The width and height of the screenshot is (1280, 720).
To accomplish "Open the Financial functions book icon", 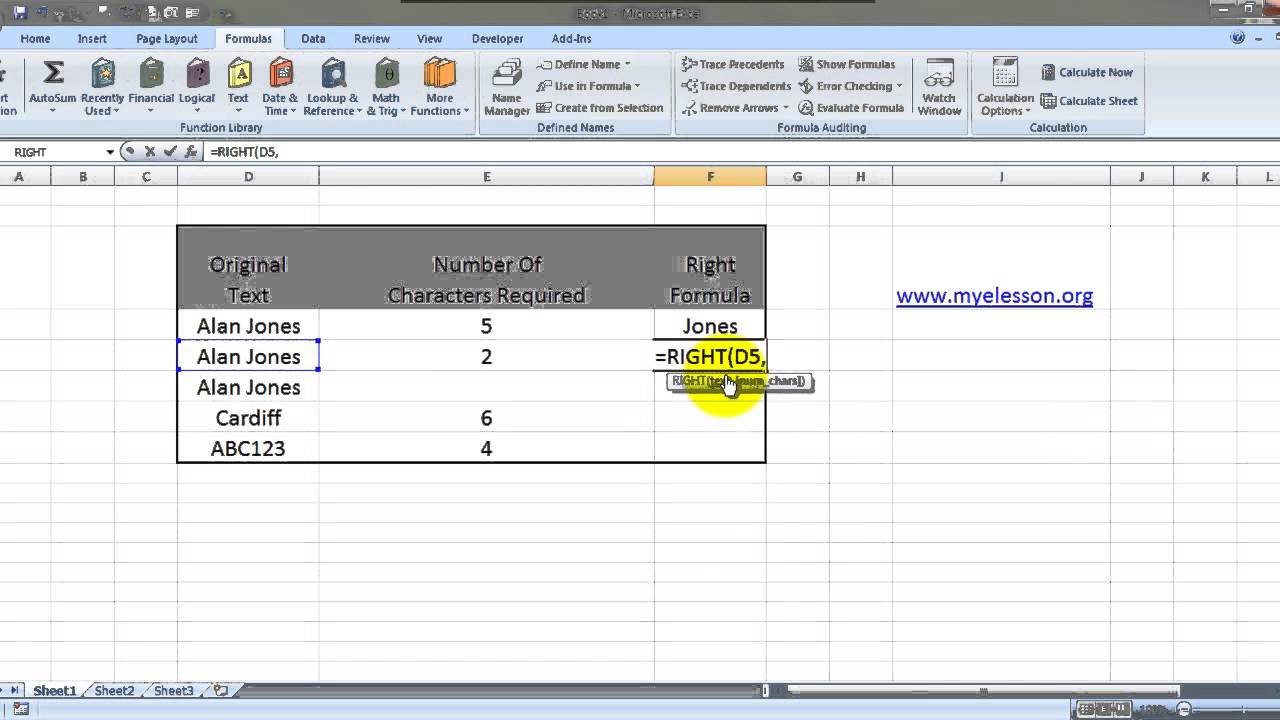I will pyautogui.click(x=151, y=73).
